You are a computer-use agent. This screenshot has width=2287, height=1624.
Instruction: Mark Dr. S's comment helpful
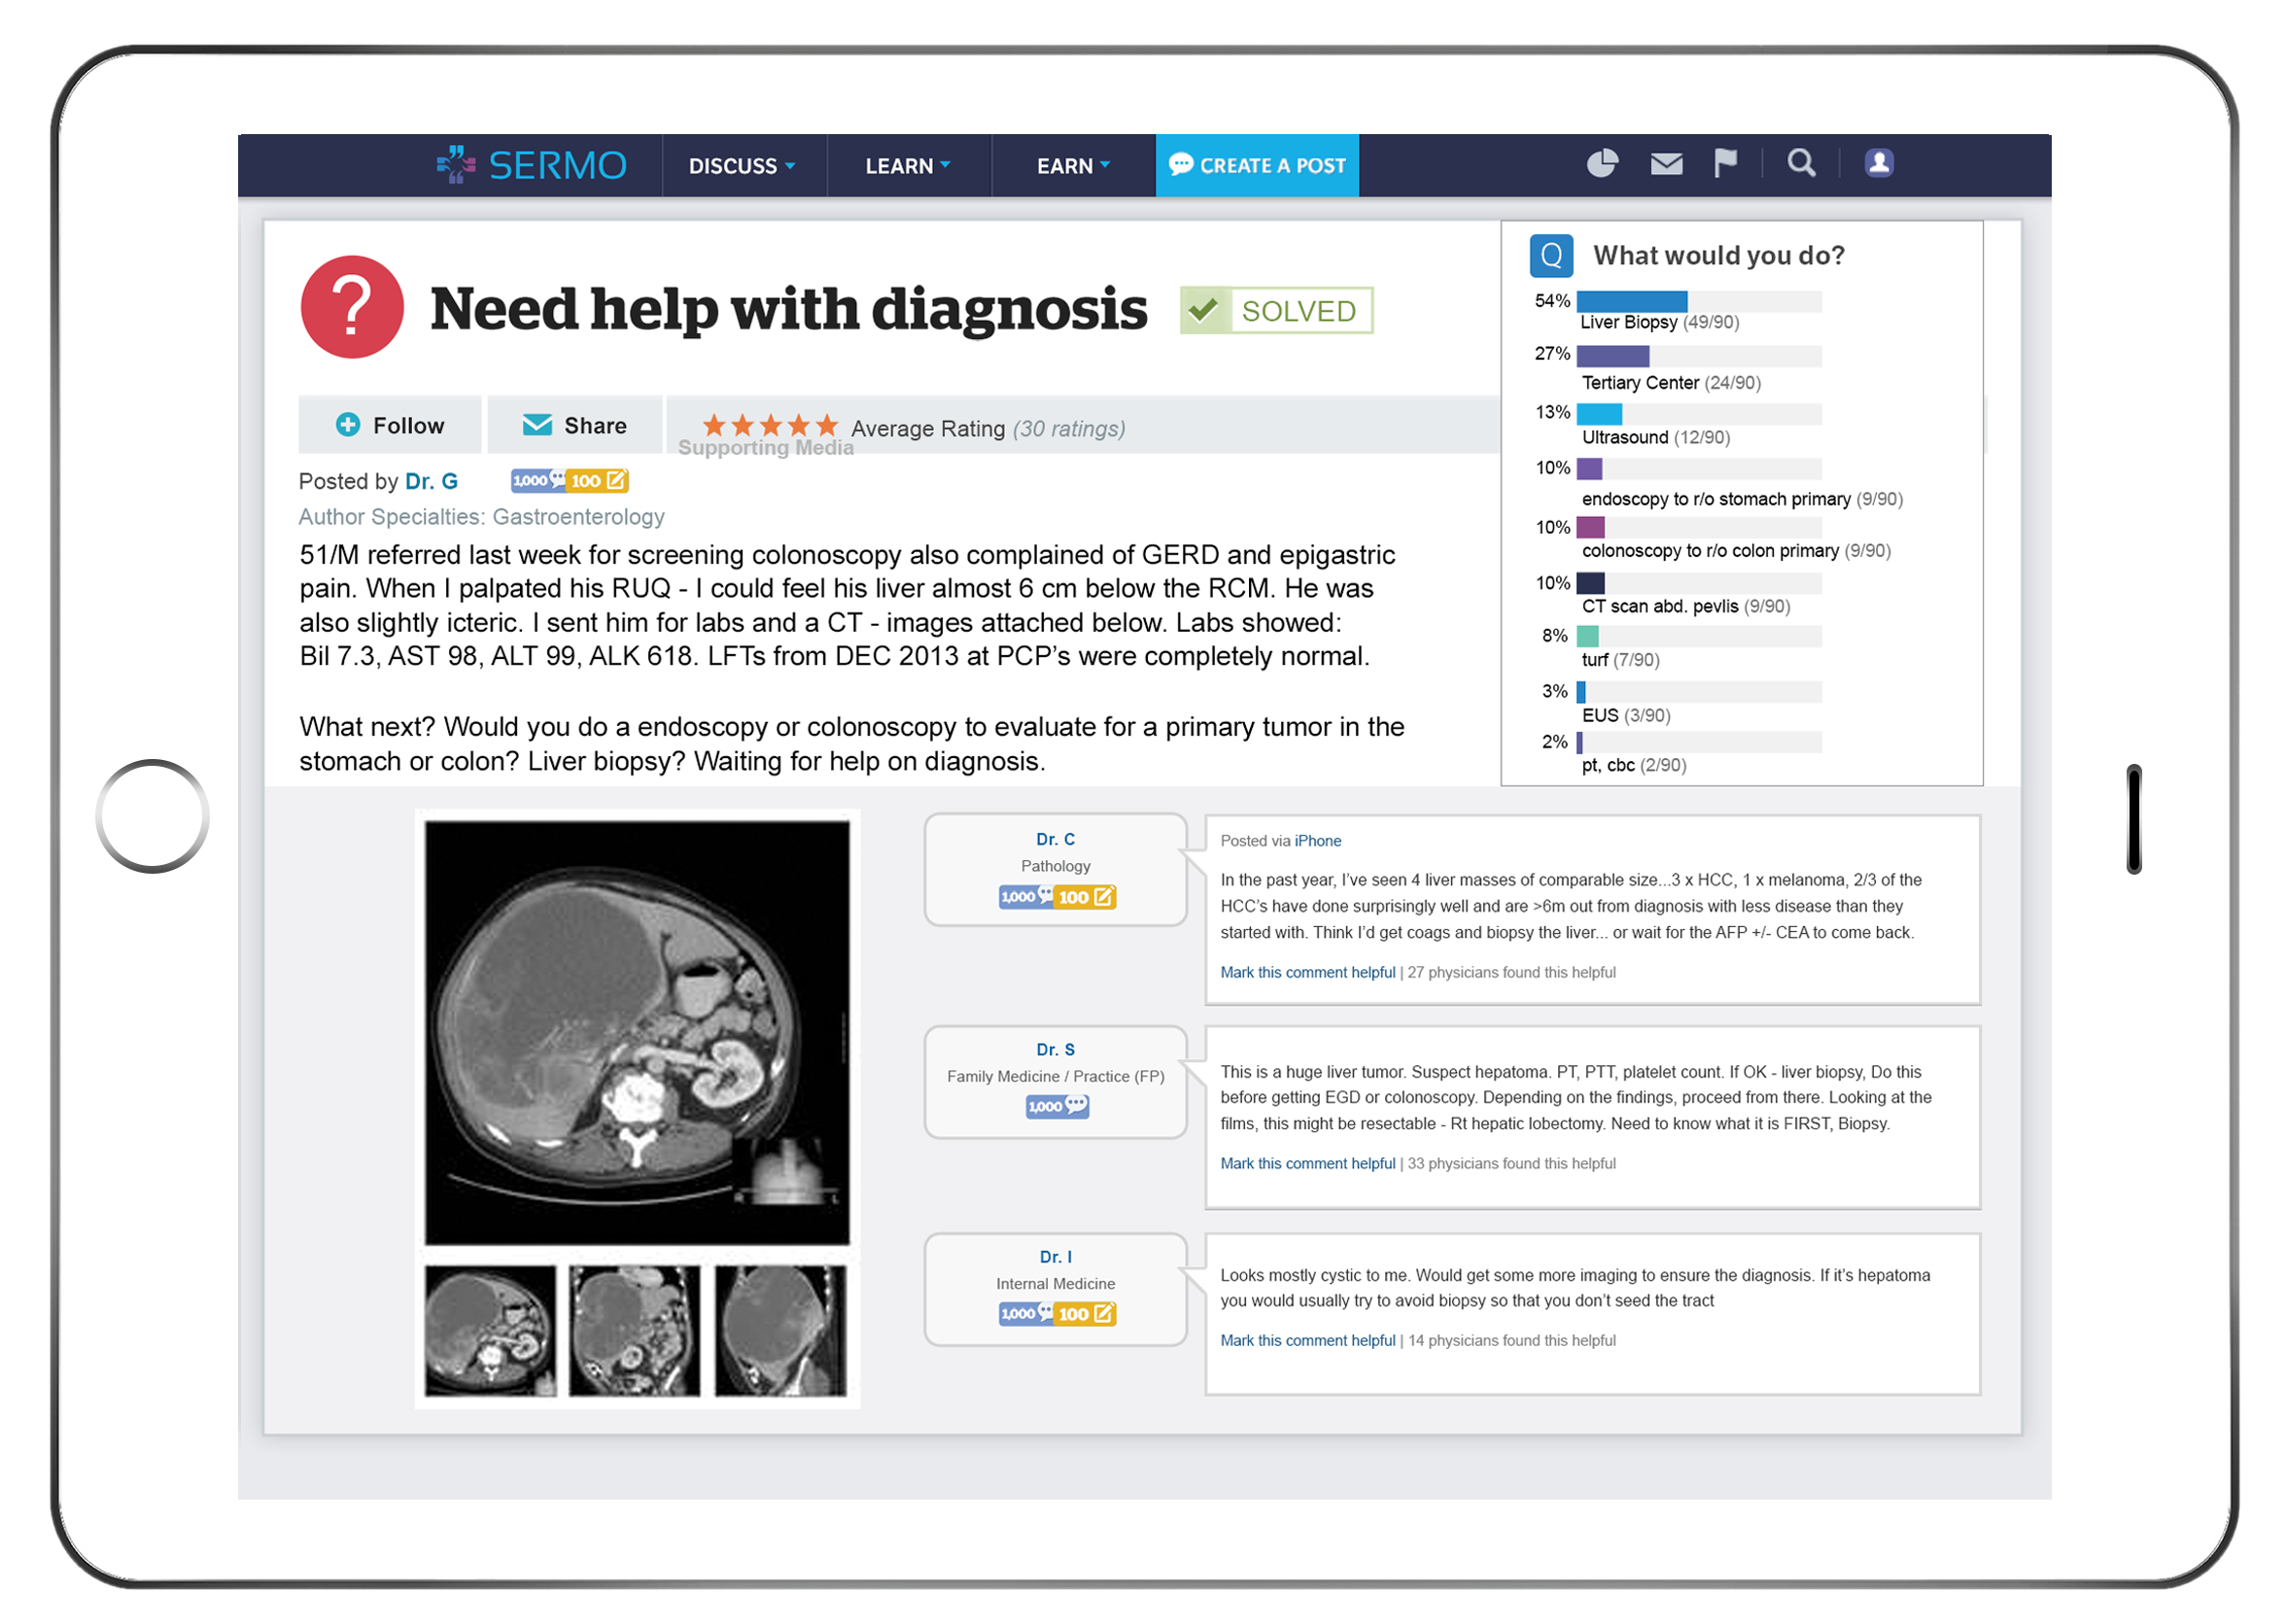click(x=1307, y=1163)
